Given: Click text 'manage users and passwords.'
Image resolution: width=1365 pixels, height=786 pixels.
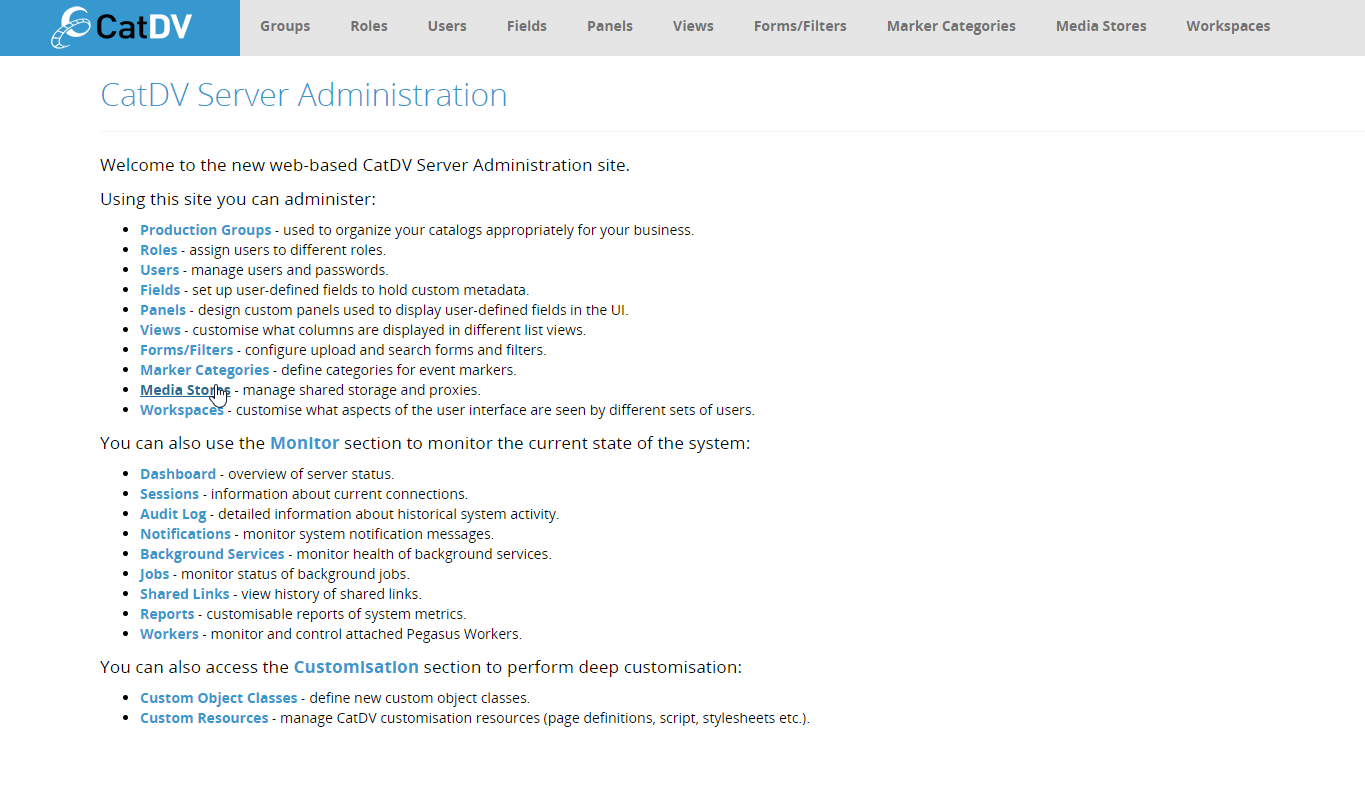Looking at the screenshot, I should [x=290, y=270].
